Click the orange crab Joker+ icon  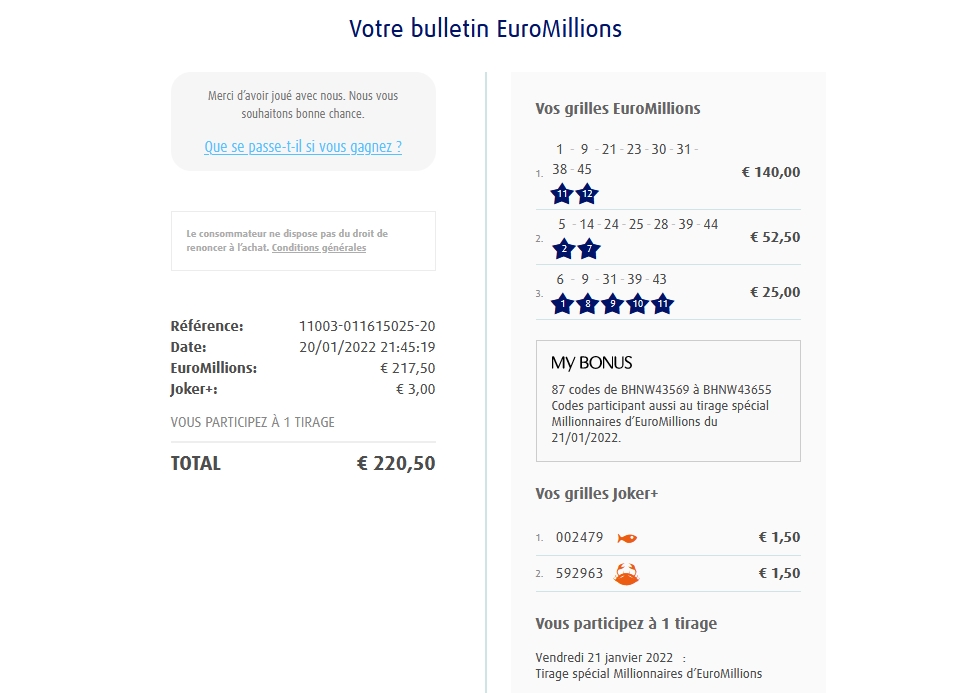pos(627,574)
